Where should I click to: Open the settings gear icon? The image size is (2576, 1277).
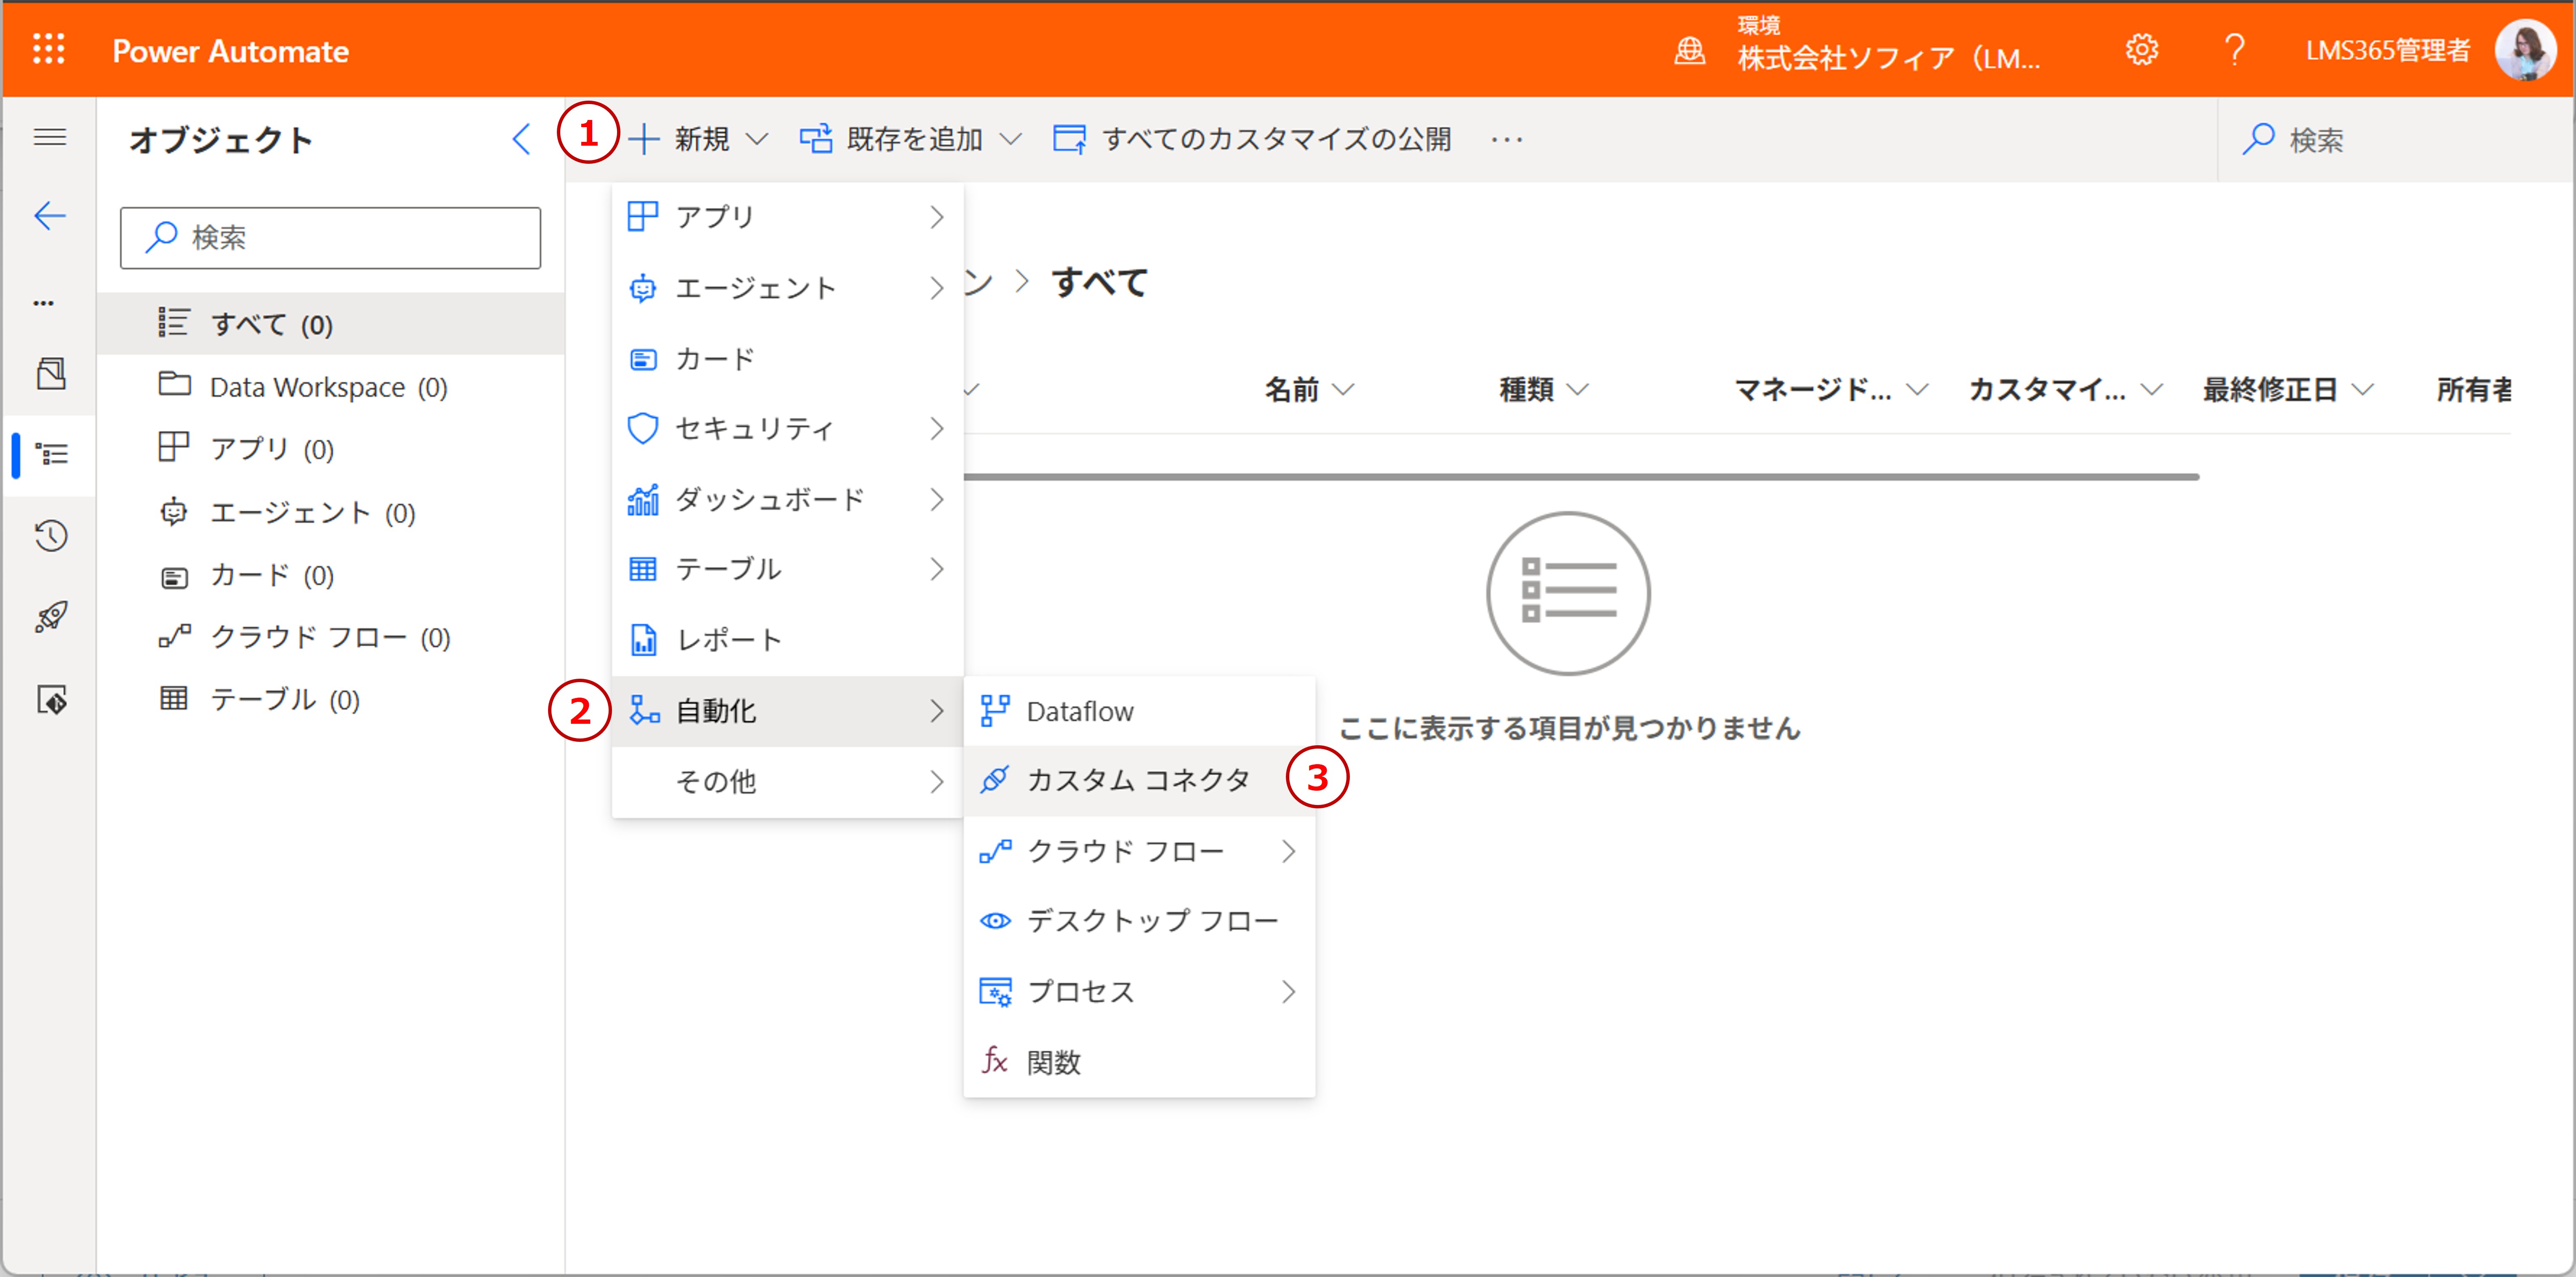2141,50
